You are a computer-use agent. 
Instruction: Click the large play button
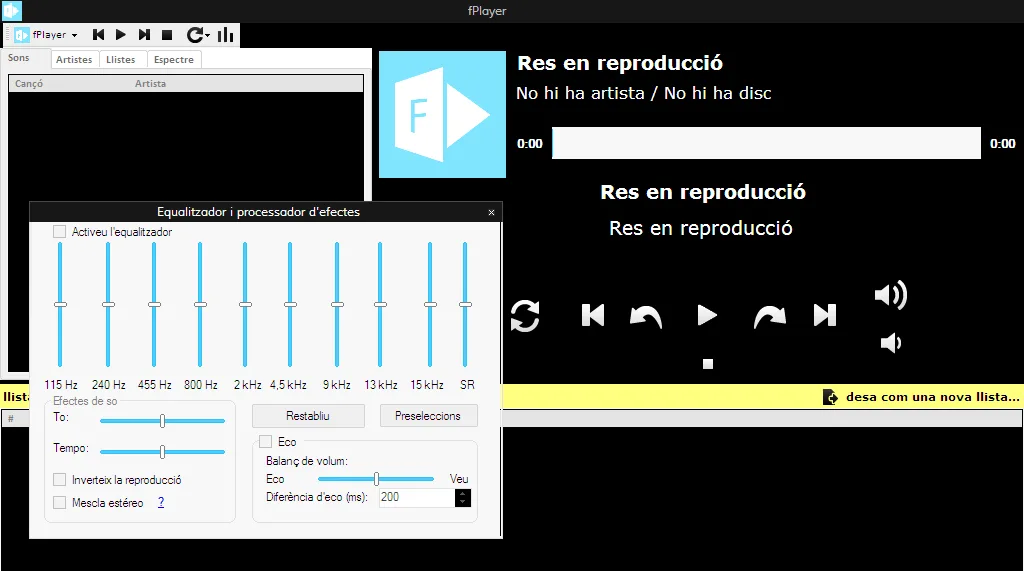(707, 316)
